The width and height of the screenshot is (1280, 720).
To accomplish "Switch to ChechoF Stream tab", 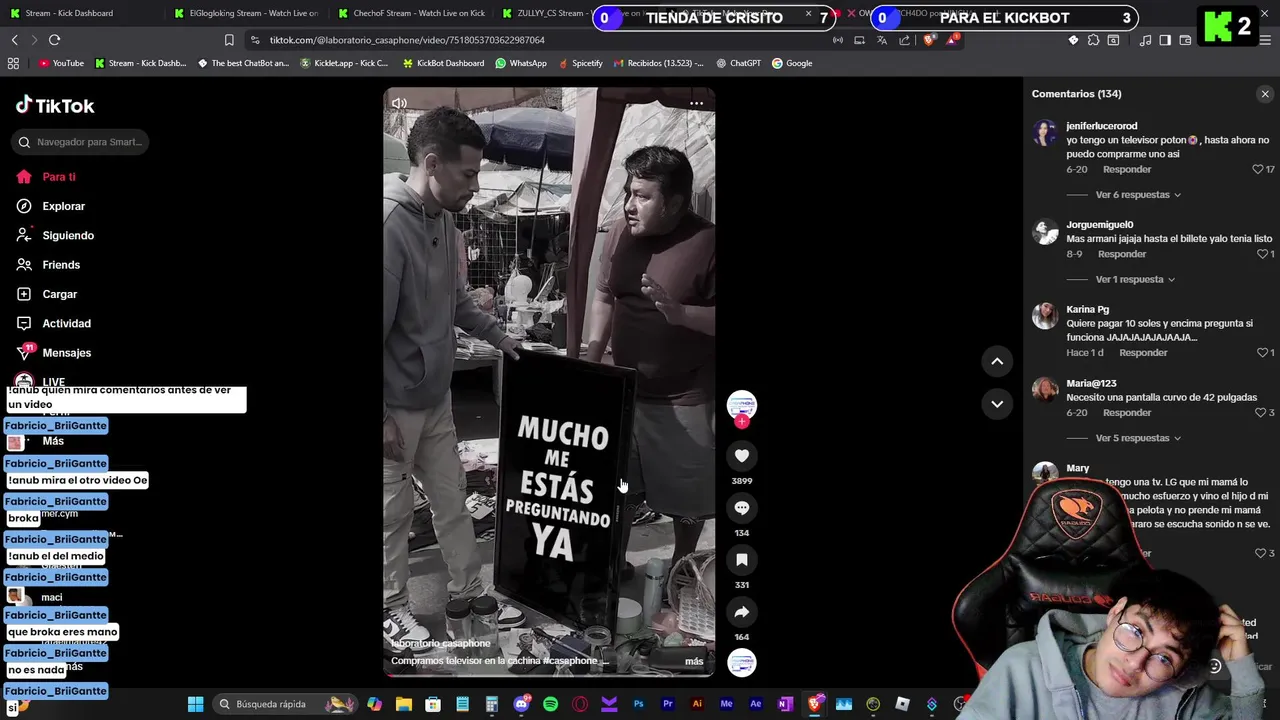I will [x=412, y=13].
